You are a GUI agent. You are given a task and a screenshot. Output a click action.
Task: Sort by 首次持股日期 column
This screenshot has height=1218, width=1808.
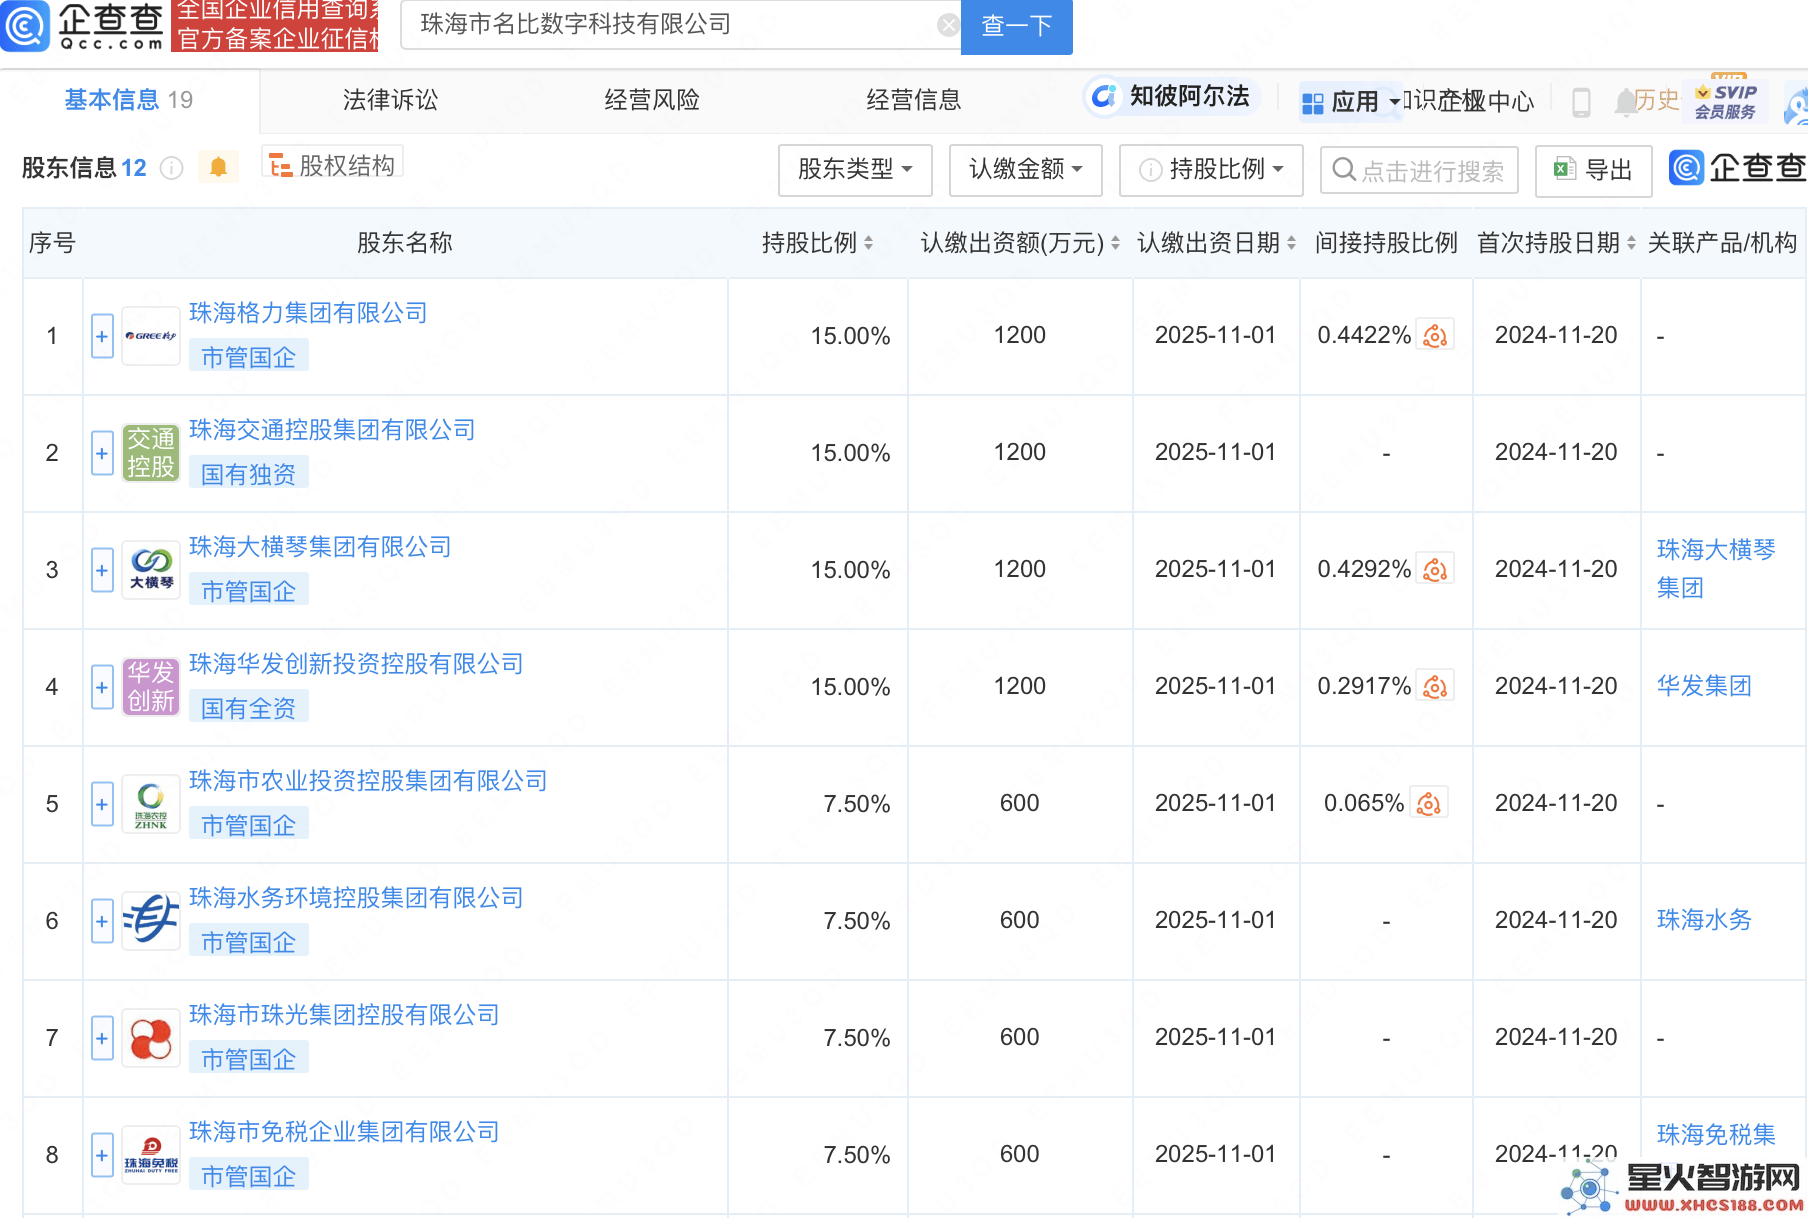click(1631, 243)
